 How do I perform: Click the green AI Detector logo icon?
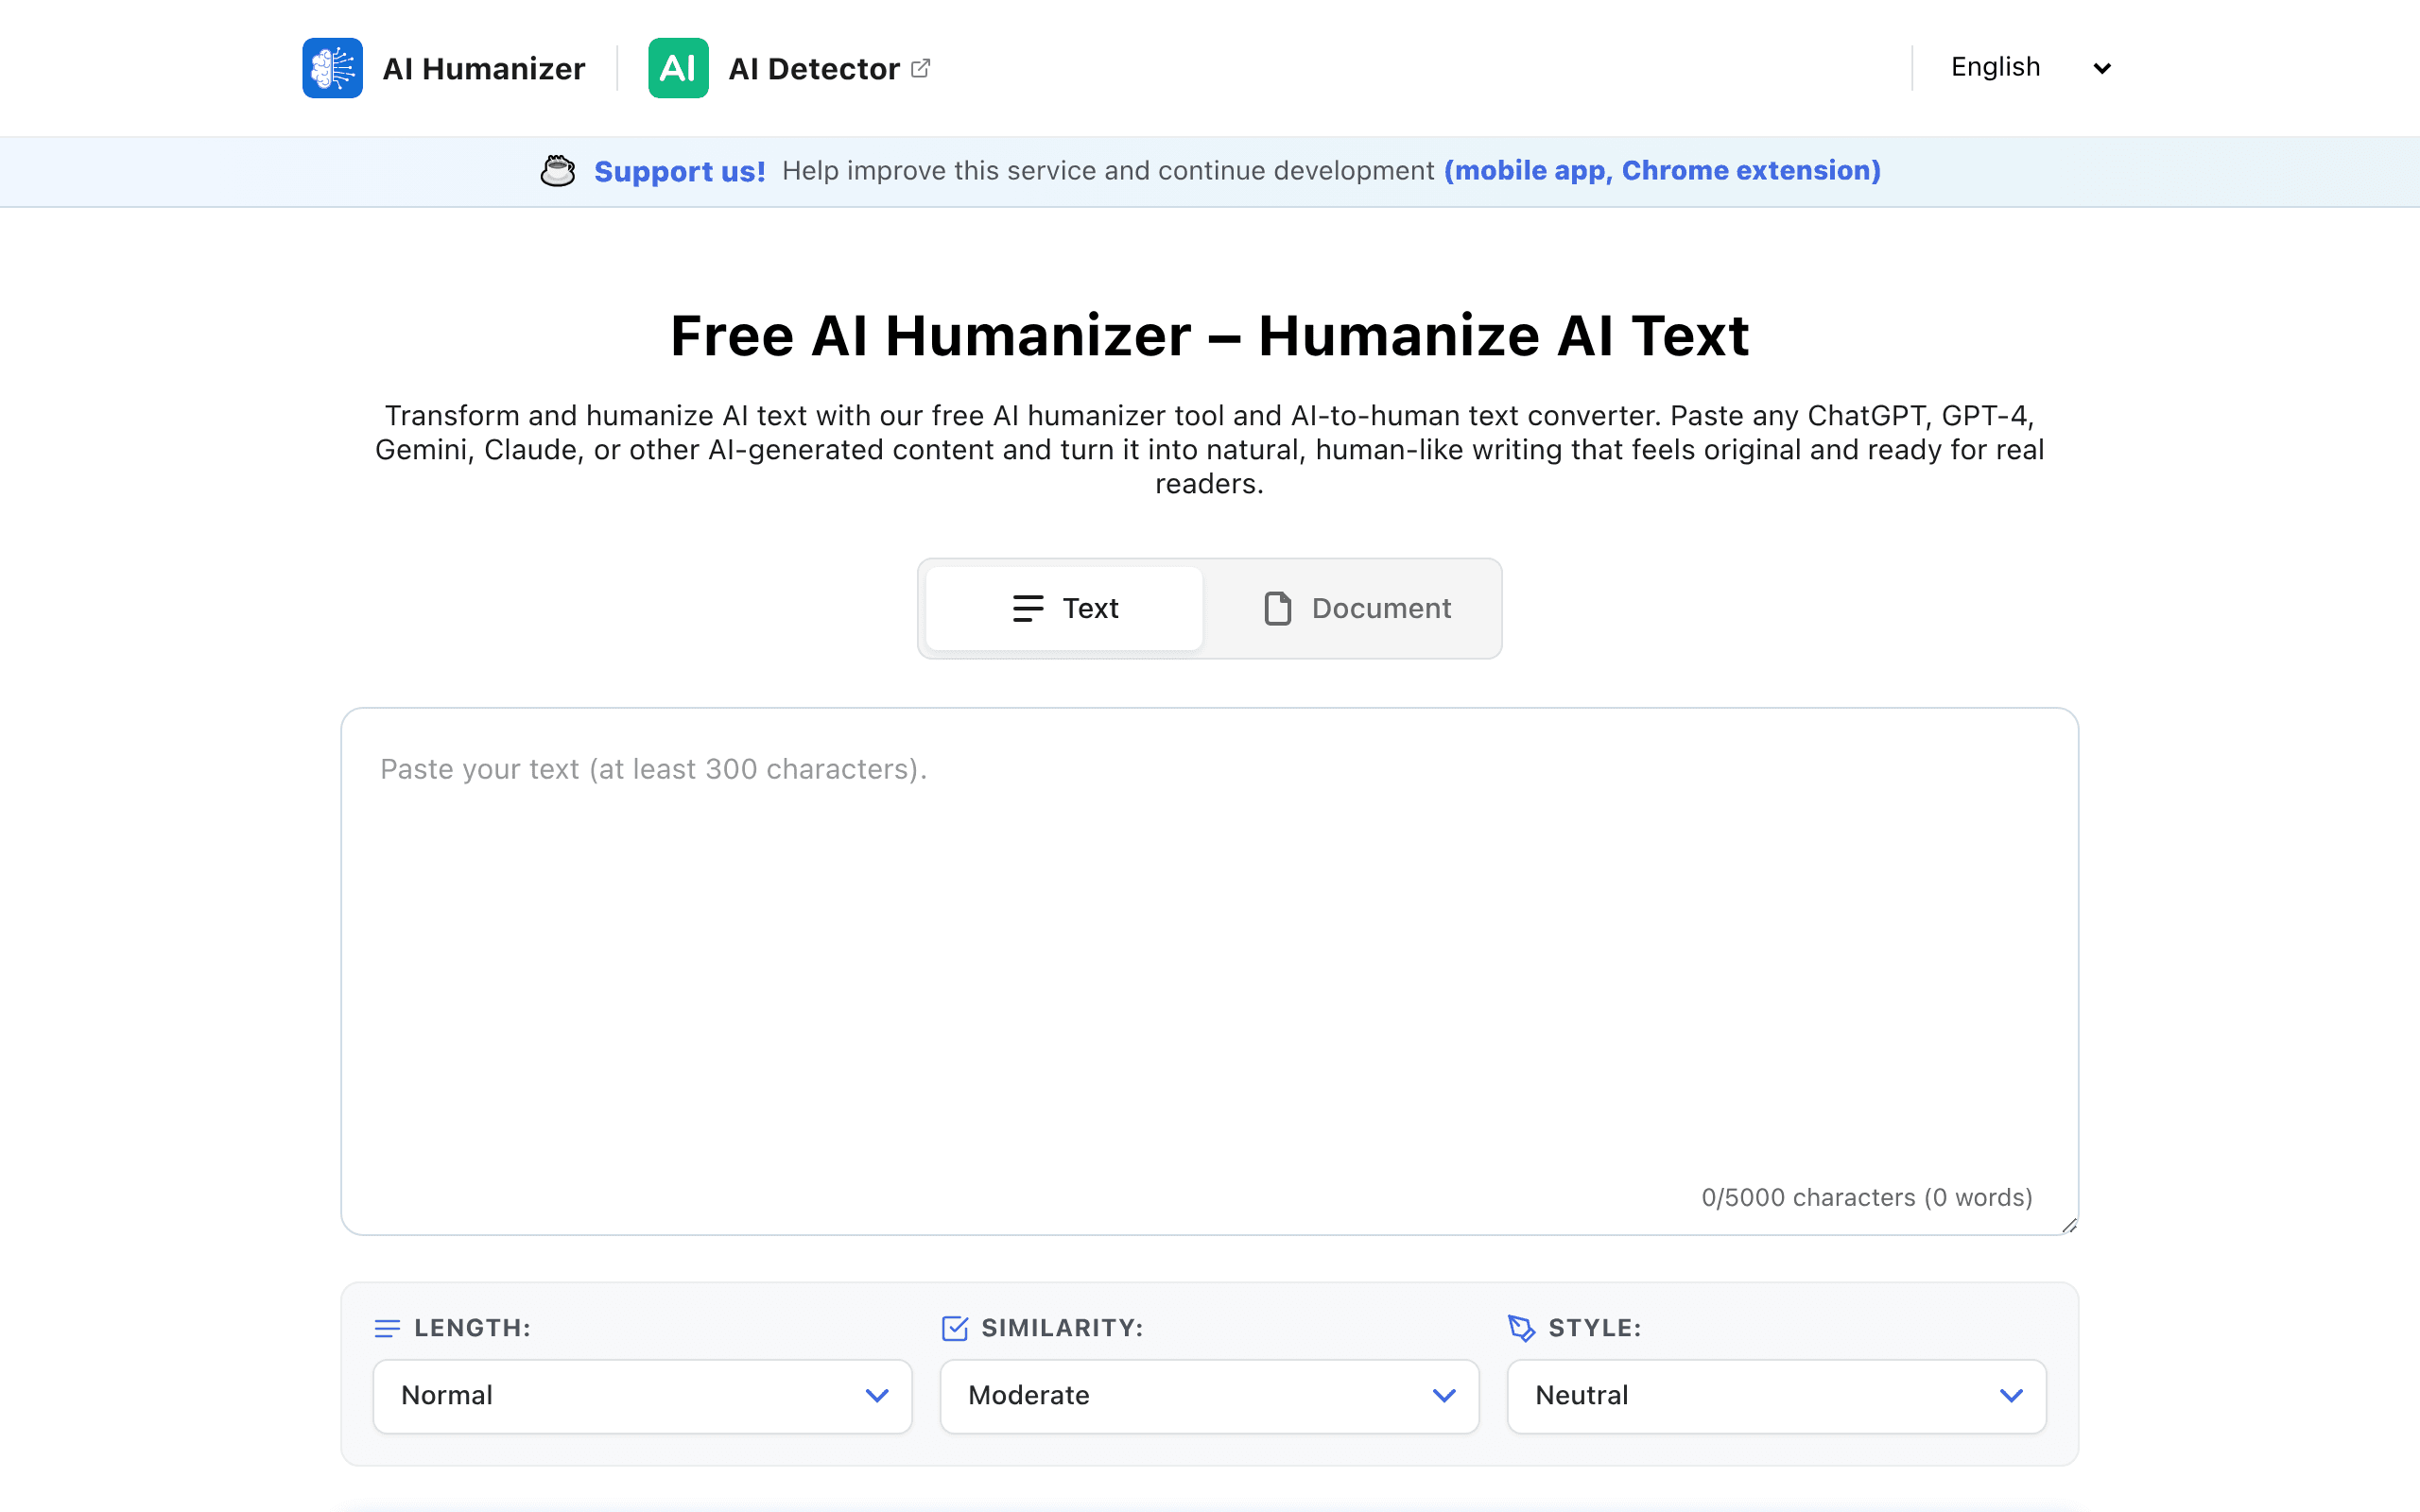678,68
